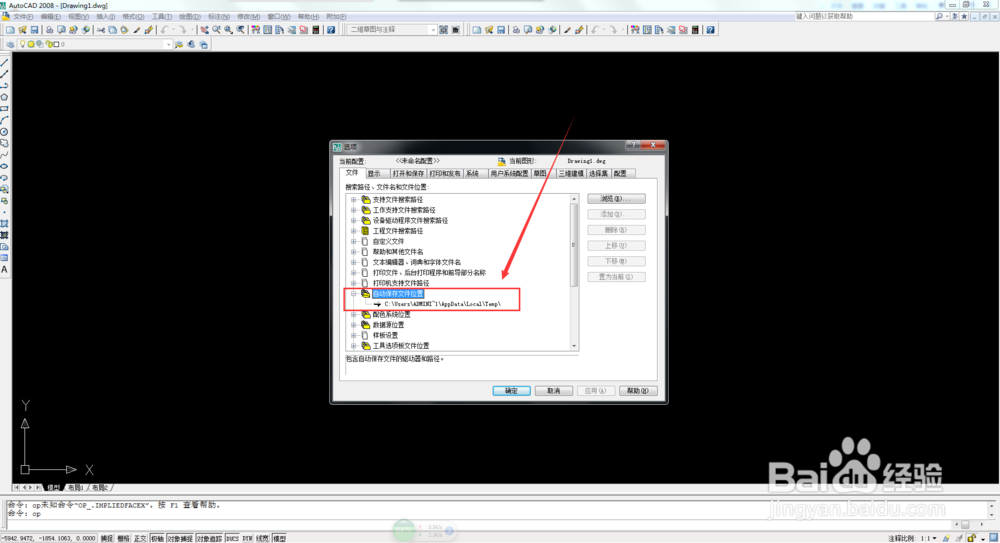
Task: Switch to the 布局1 layout tab
Action: point(75,487)
